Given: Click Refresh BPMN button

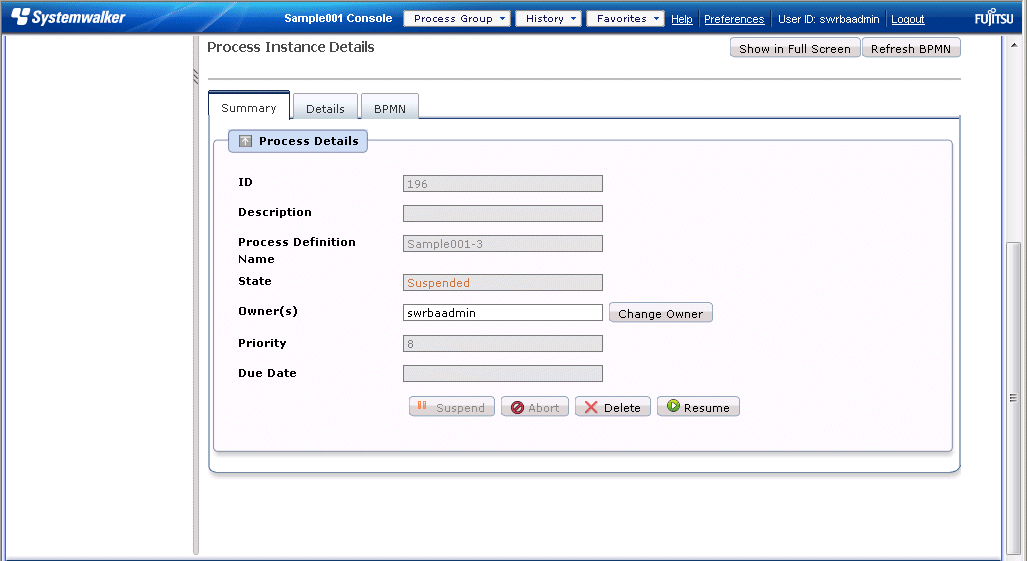Looking at the screenshot, I should [910, 48].
